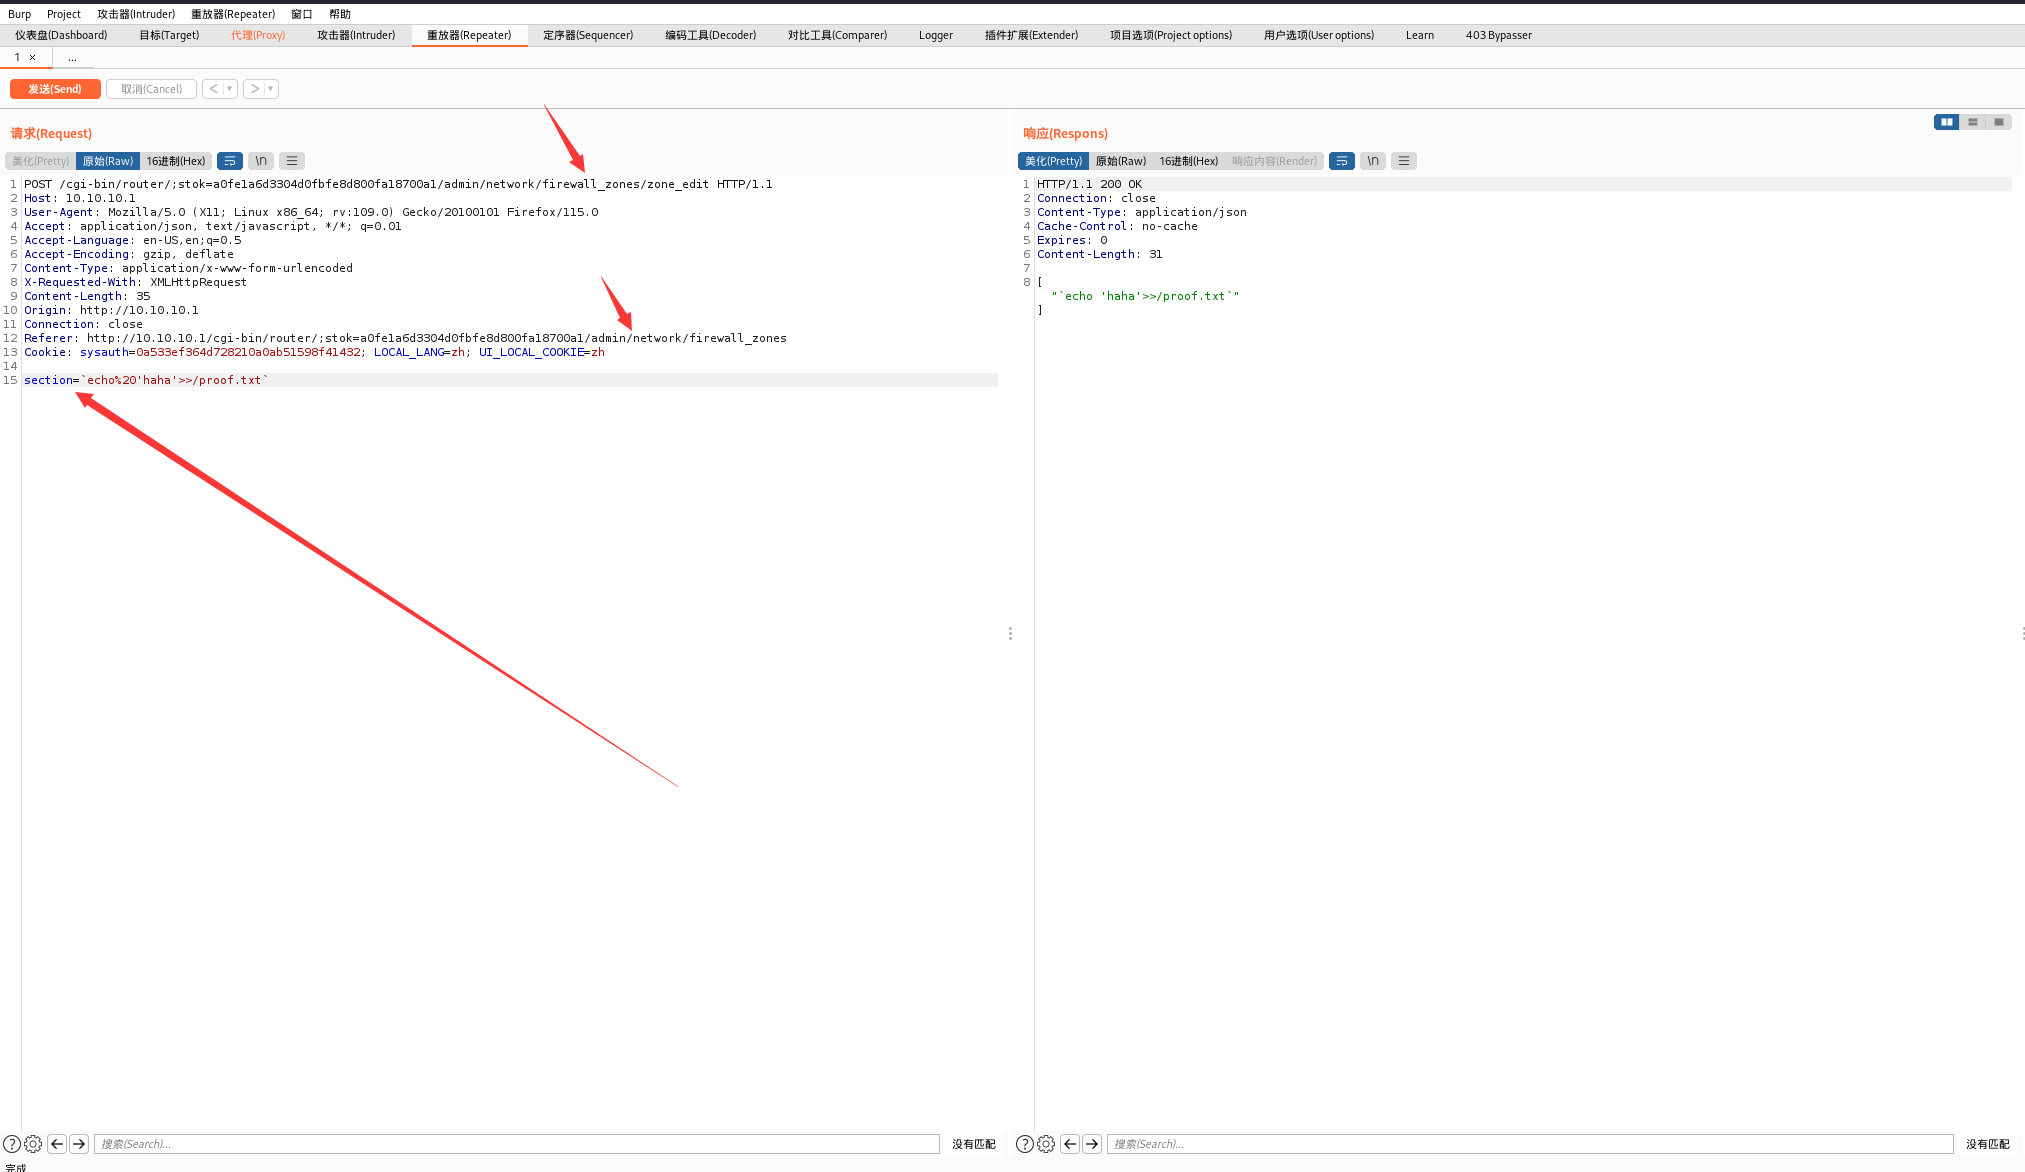Switch to the Sequencer tab
The width and height of the screenshot is (2025, 1172).
[x=588, y=35]
